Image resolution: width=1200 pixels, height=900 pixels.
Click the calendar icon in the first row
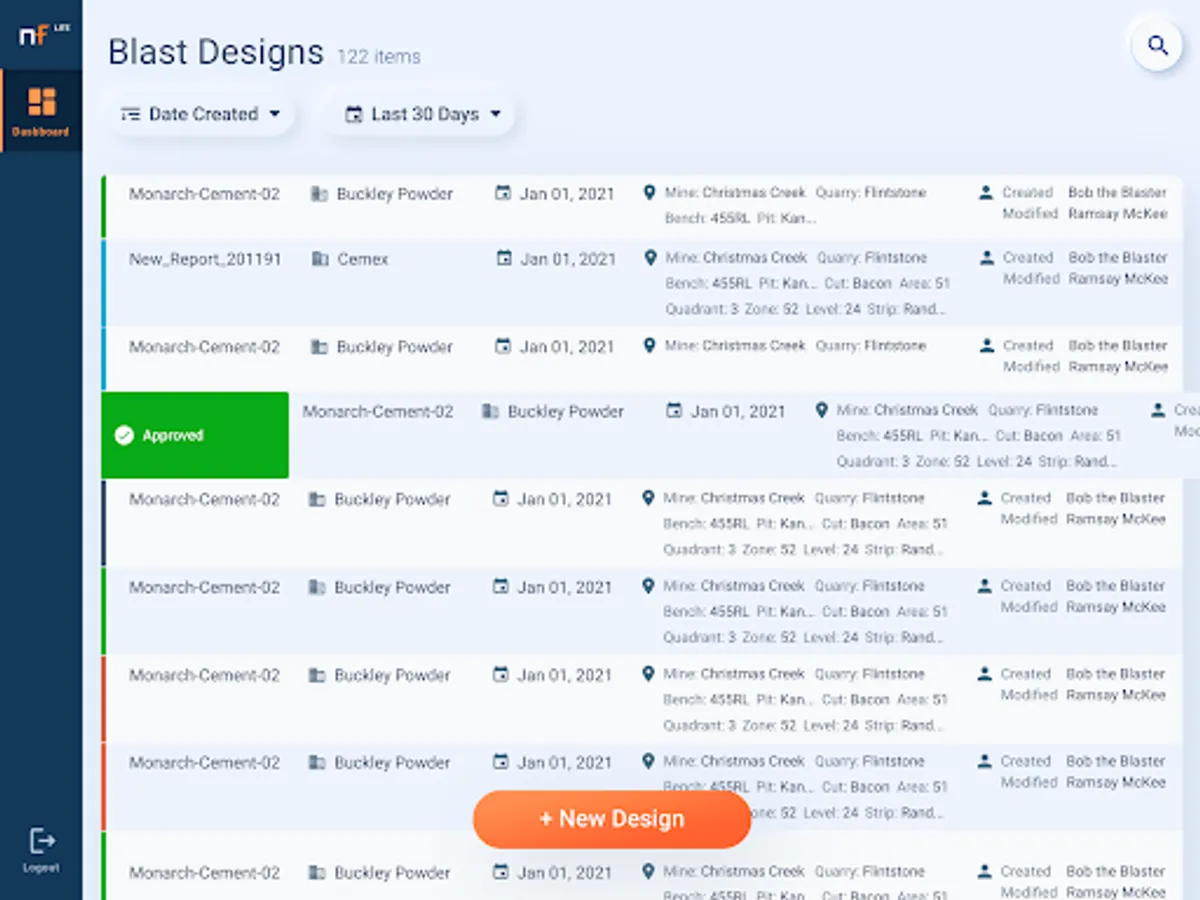(503, 193)
